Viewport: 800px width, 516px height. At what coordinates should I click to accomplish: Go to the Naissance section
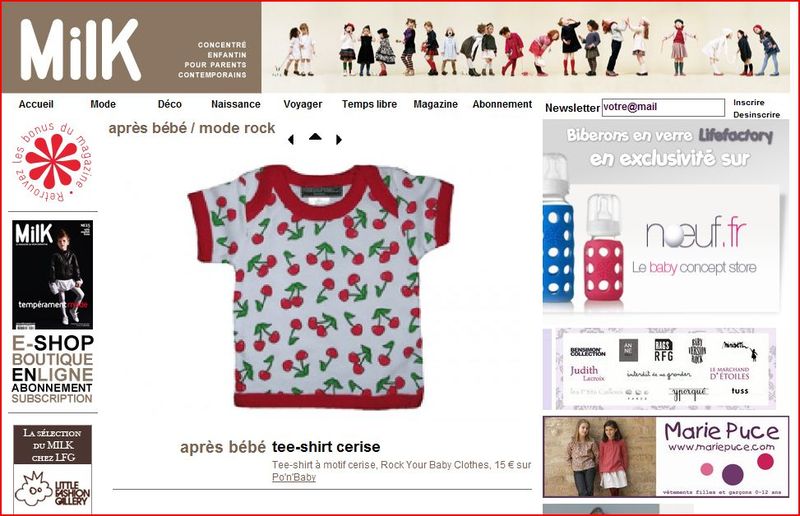(236, 104)
